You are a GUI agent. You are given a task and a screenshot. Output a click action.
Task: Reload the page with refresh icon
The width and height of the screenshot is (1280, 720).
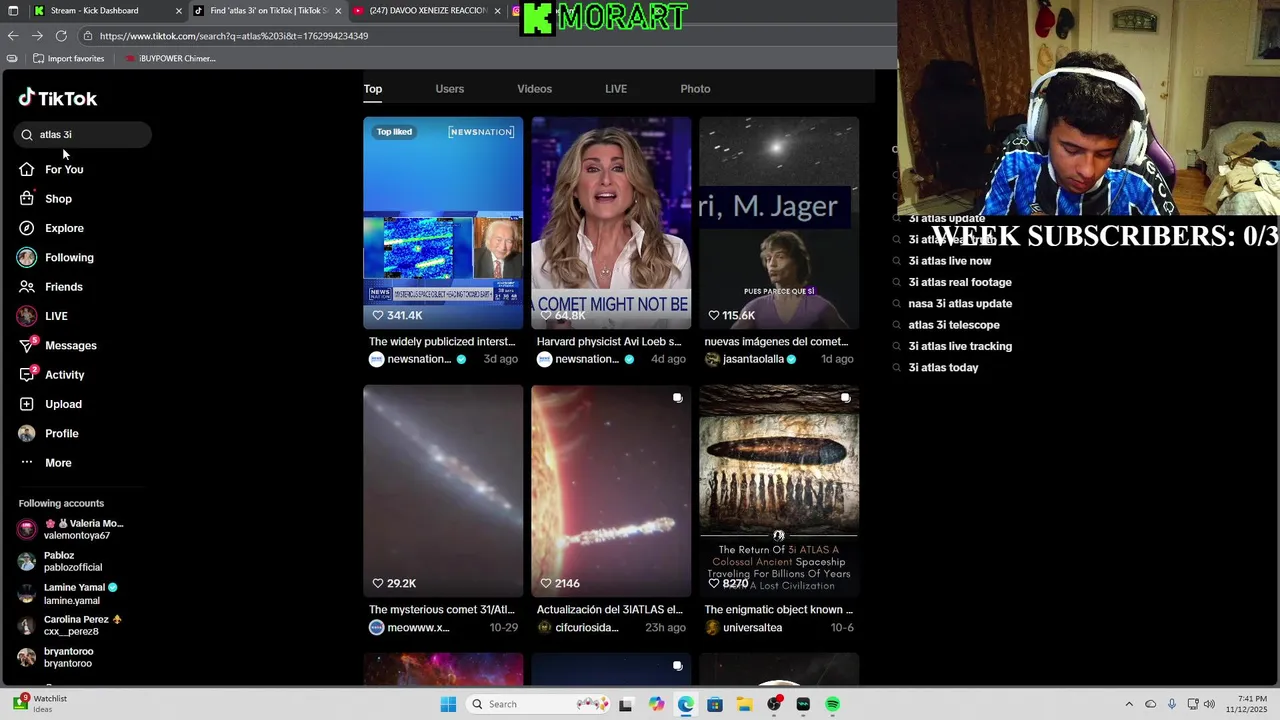[x=61, y=36]
